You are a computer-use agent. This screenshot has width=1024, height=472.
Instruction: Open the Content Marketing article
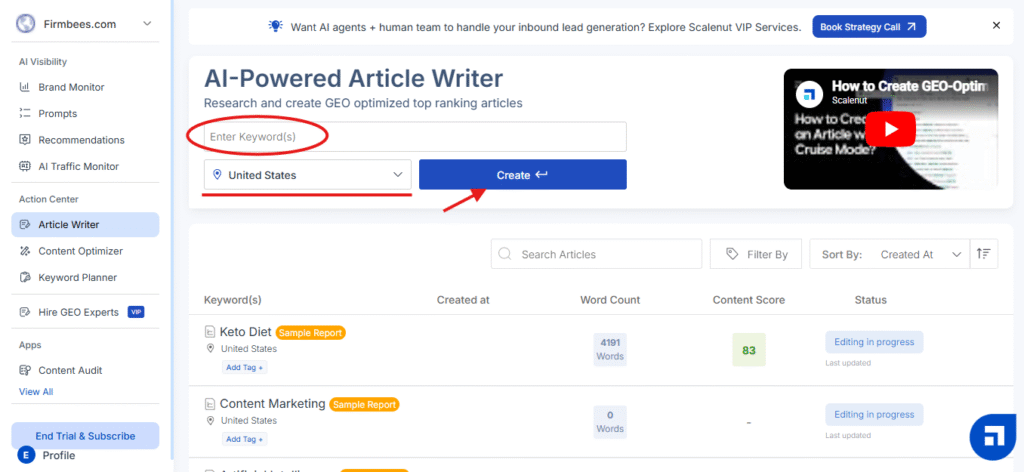(272, 403)
